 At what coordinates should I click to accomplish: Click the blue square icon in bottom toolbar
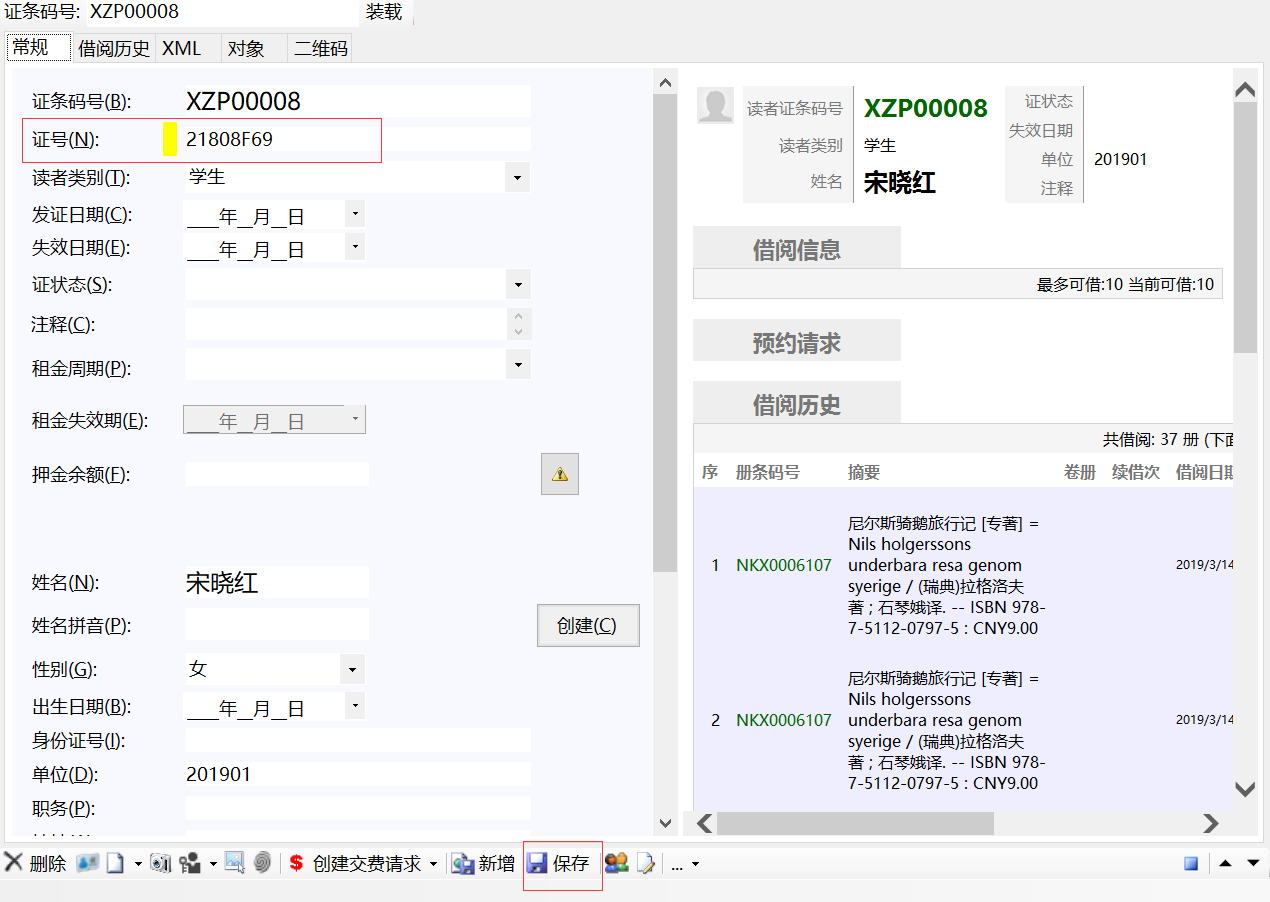tap(1191, 863)
